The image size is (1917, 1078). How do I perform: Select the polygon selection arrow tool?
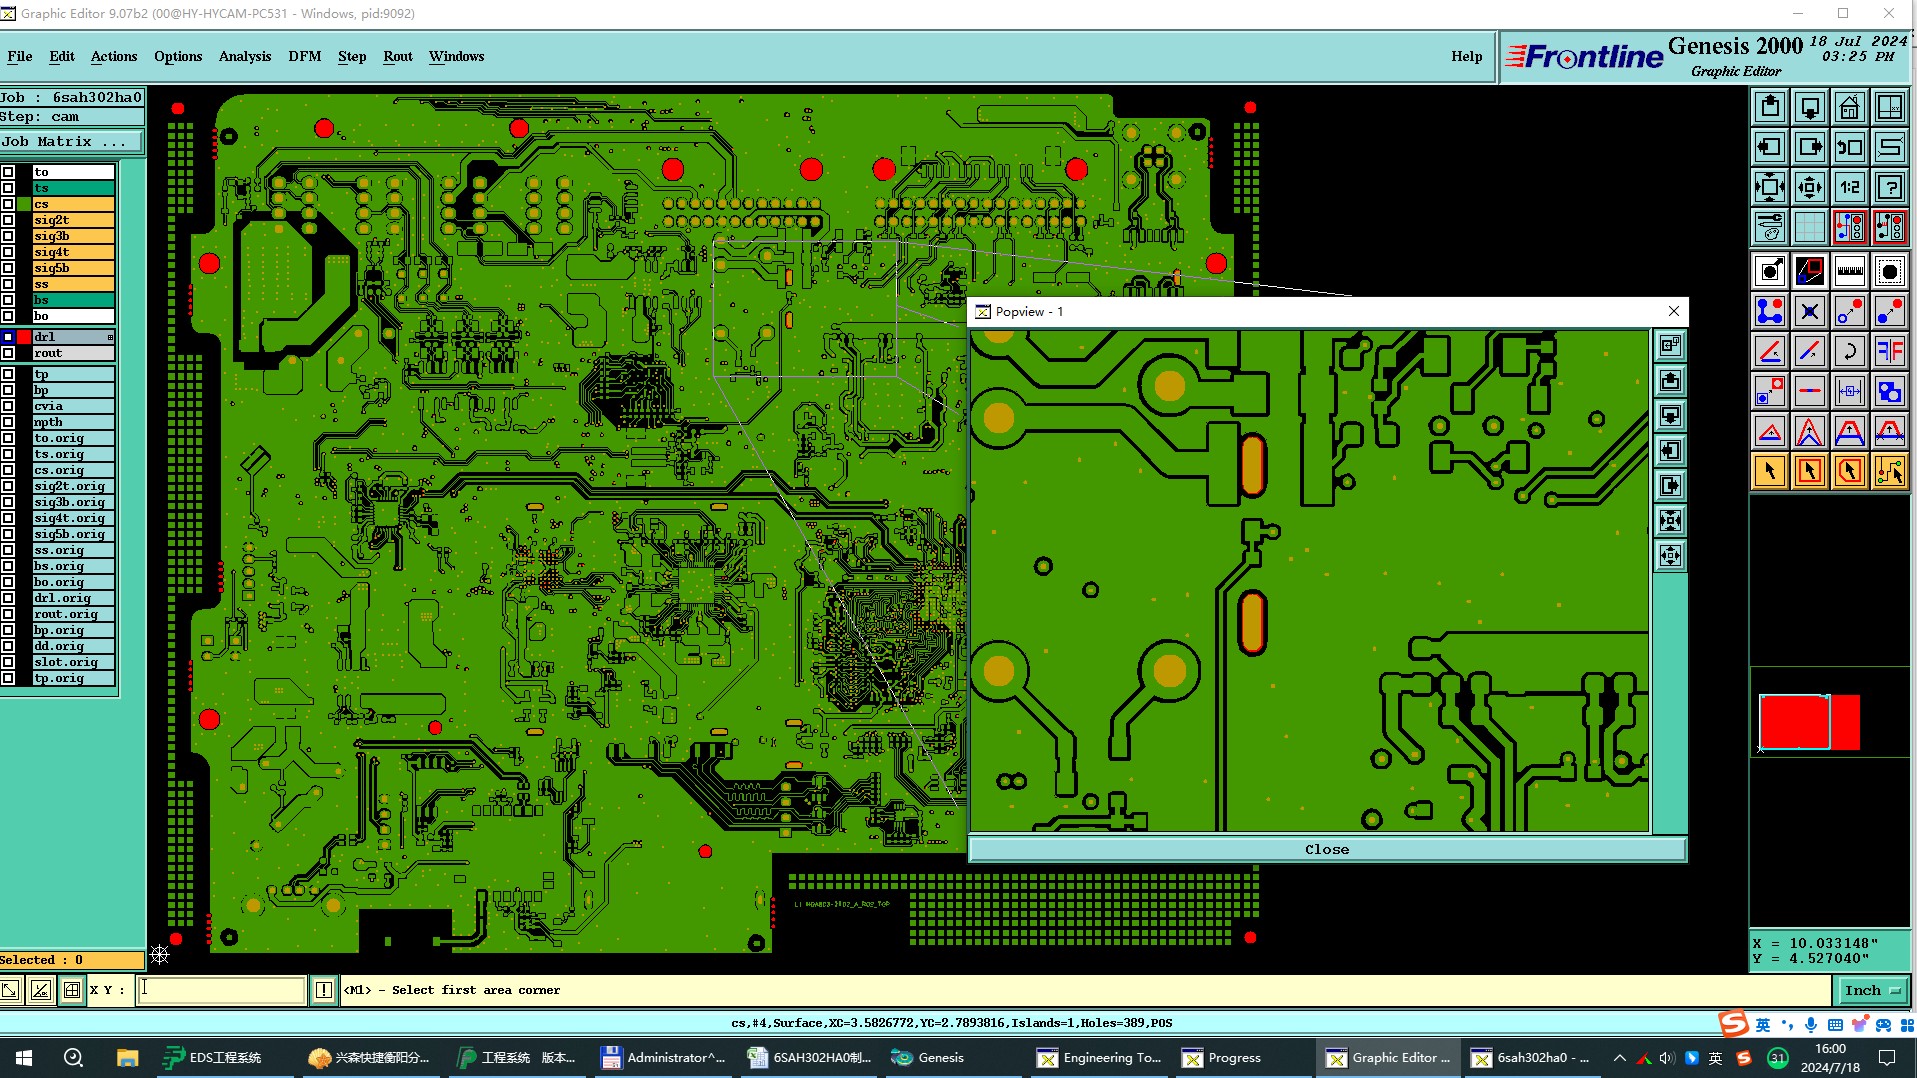coord(1850,471)
